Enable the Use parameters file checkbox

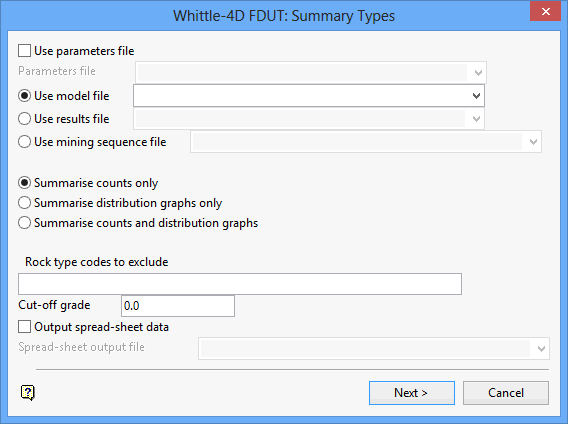point(24,51)
